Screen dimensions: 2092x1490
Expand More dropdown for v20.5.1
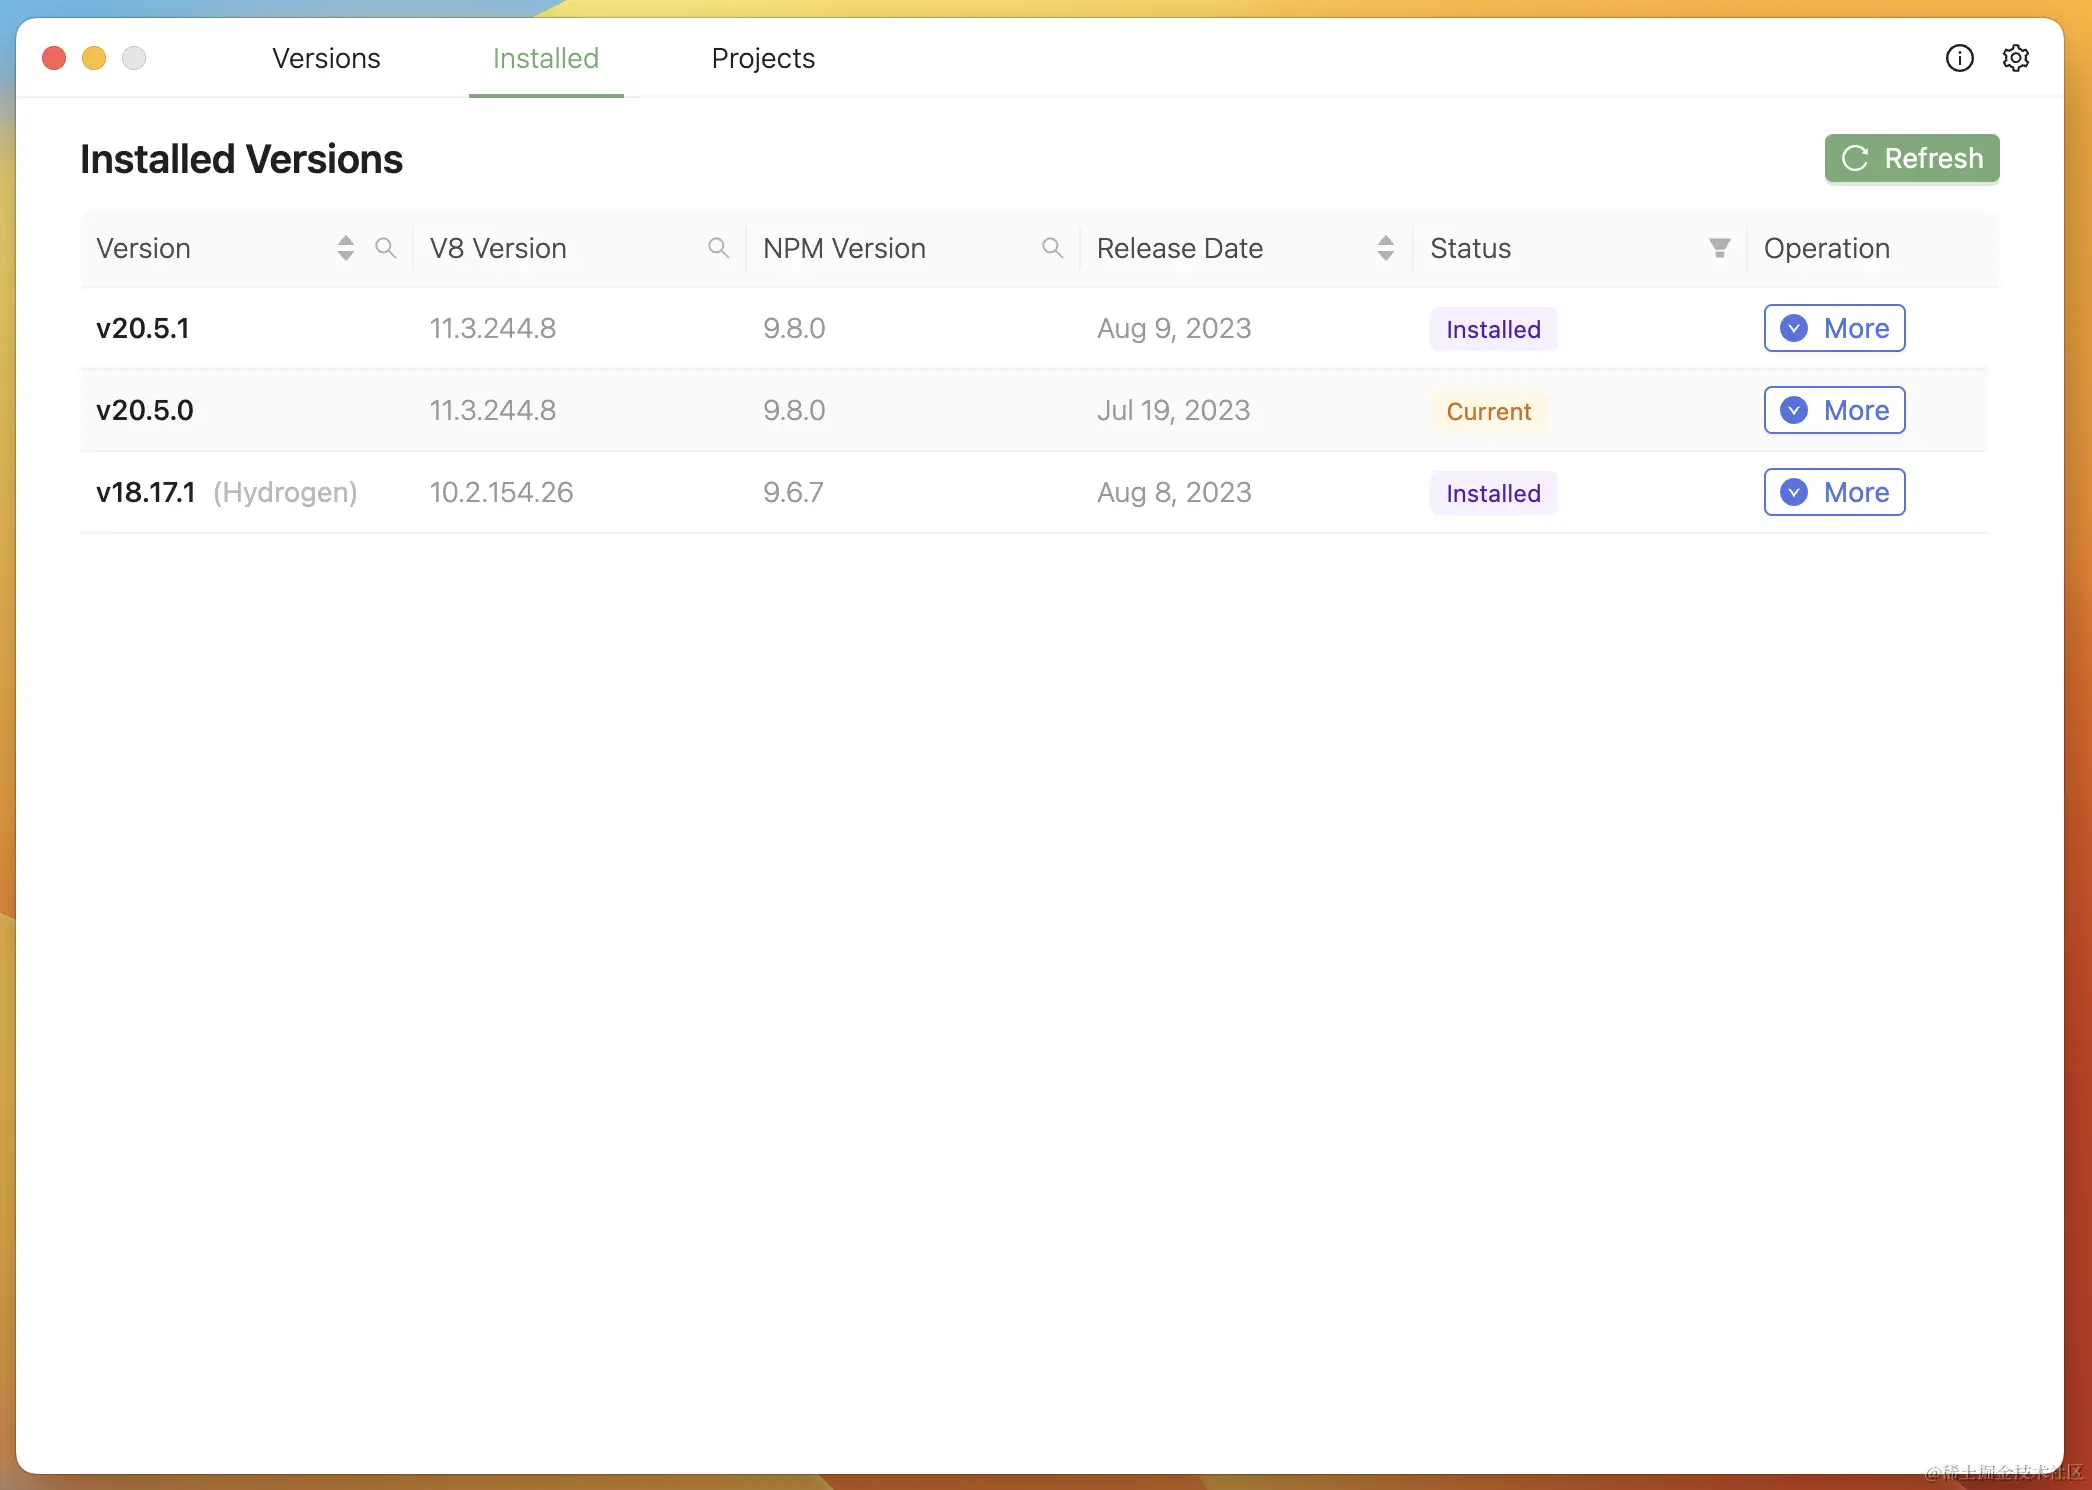pyautogui.click(x=1834, y=328)
